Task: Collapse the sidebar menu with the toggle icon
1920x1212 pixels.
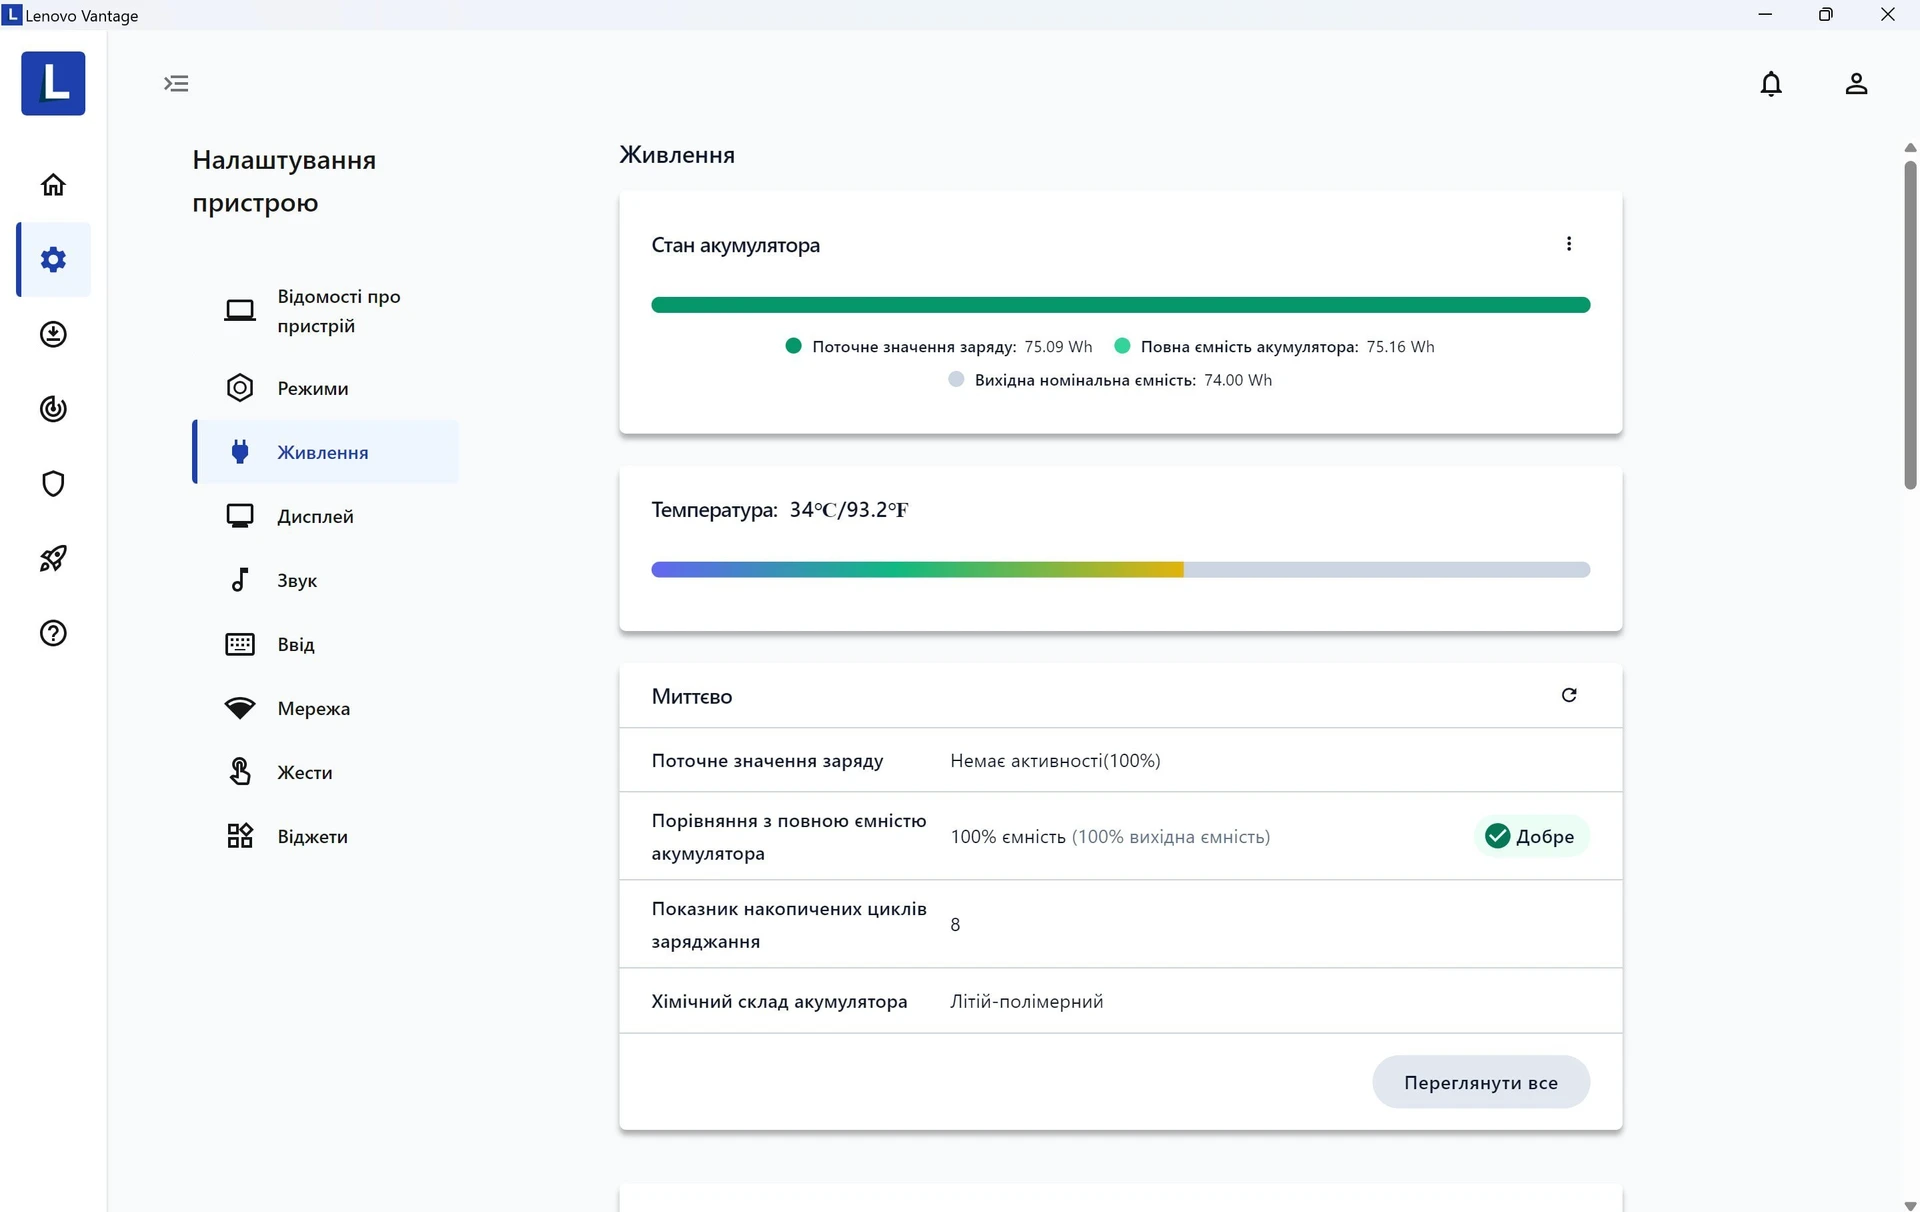Action: 176,83
